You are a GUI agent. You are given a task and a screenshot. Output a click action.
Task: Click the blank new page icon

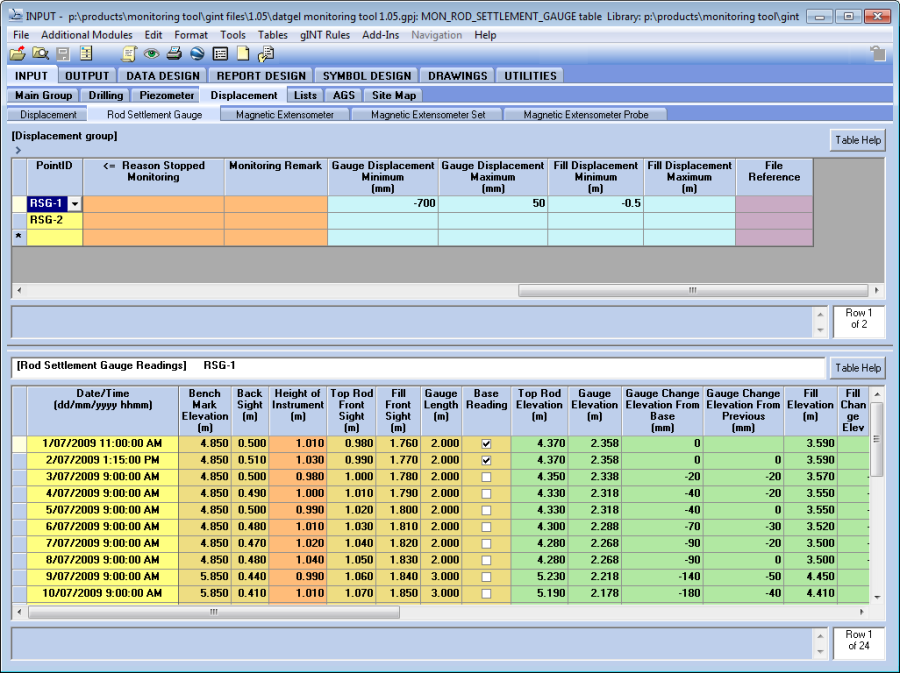(243, 54)
